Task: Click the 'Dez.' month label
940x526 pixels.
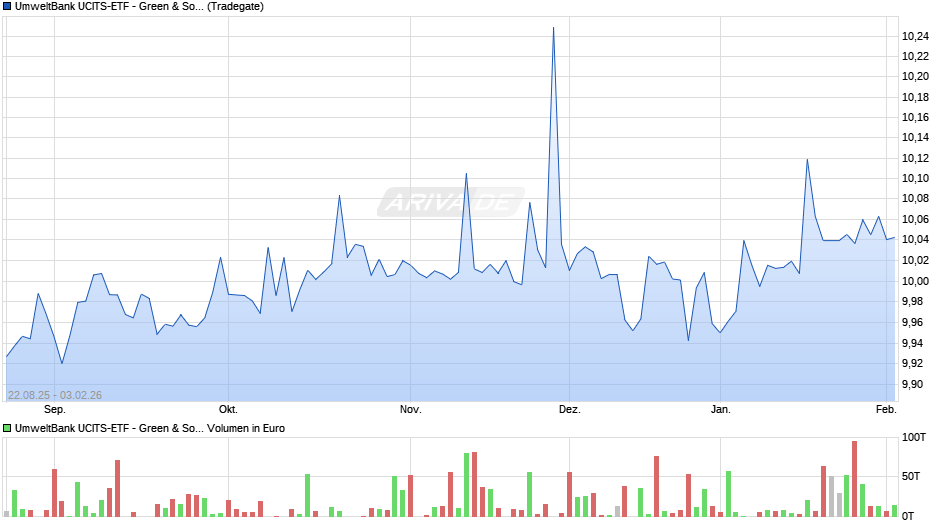Action: pyautogui.click(x=570, y=410)
